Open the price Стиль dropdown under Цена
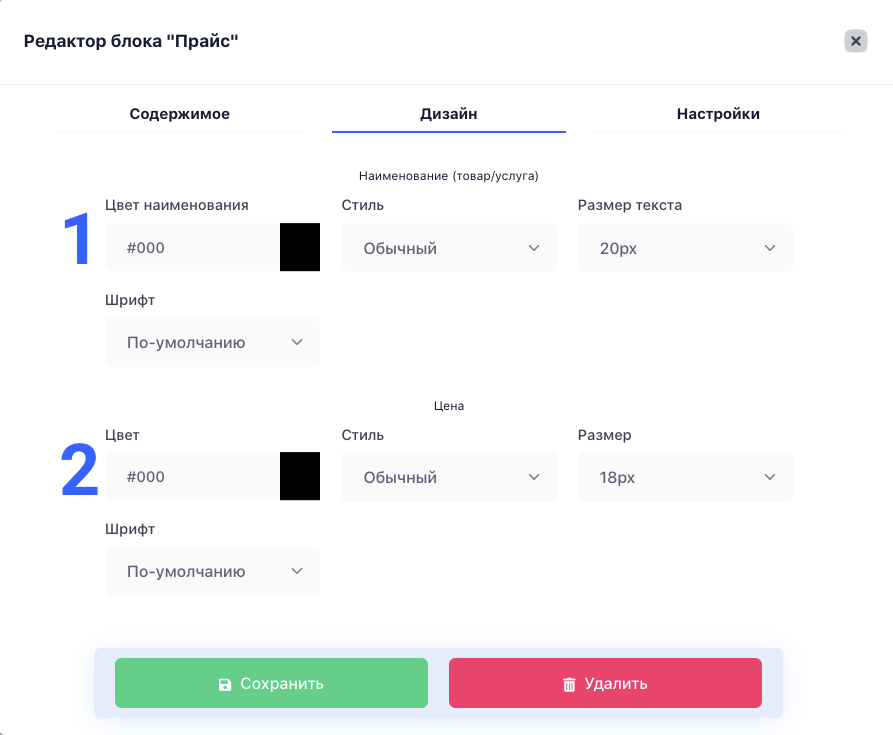This screenshot has height=735, width=893. (449, 477)
